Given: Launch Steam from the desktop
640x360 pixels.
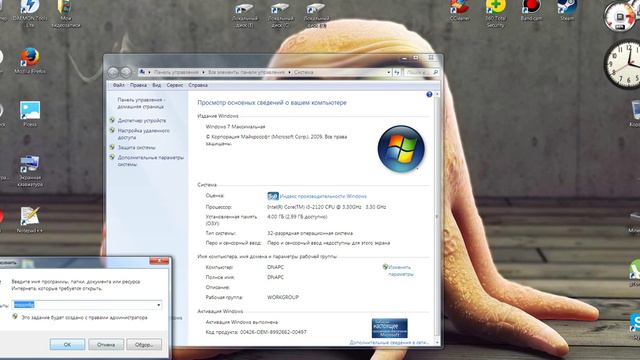Looking at the screenshot, I should point(567,11).
